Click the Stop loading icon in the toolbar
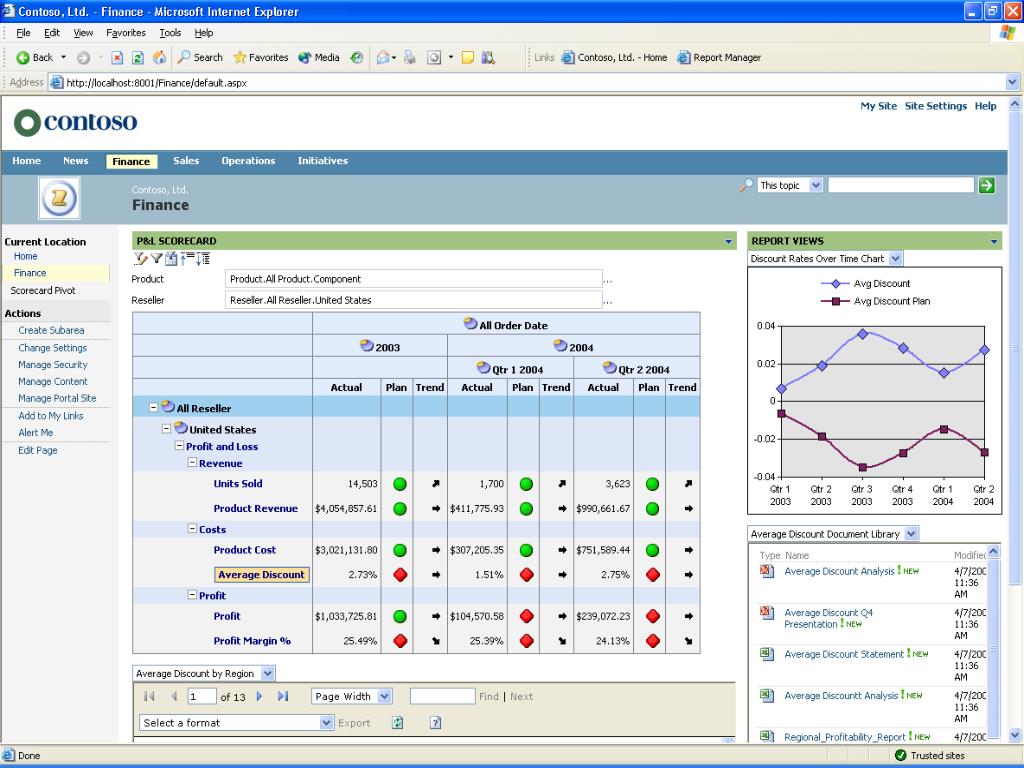 (117, 57)
